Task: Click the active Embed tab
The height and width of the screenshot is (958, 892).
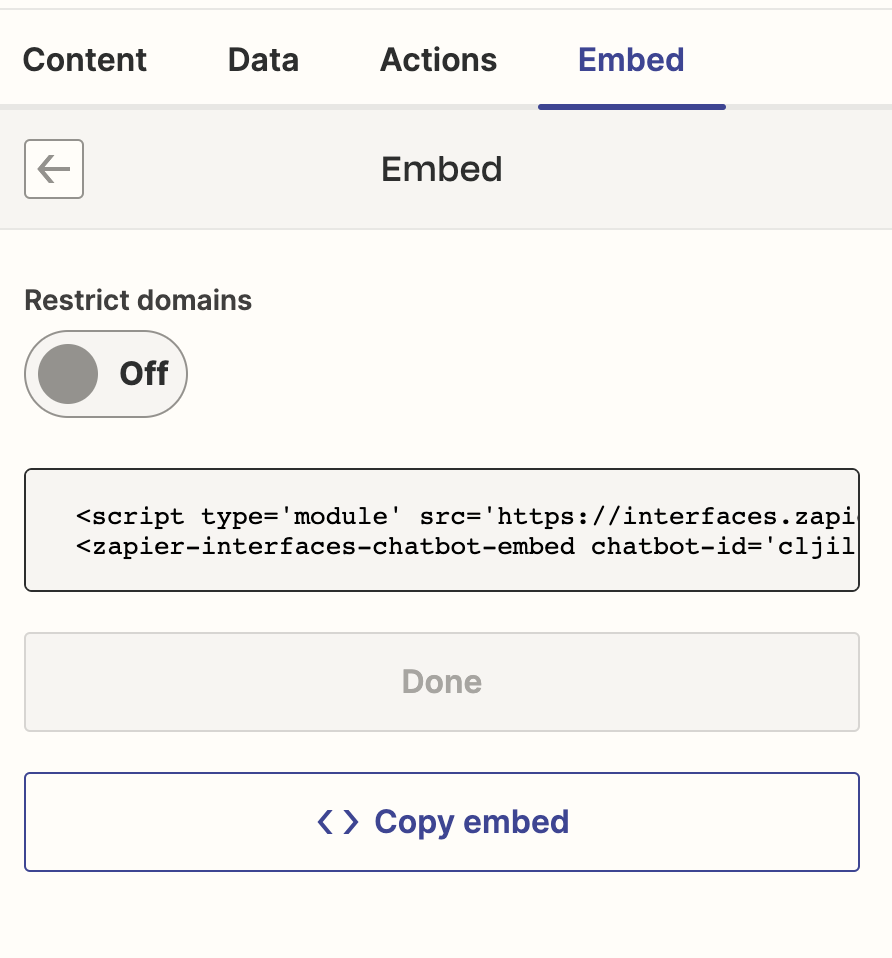Action: [631, 60]
